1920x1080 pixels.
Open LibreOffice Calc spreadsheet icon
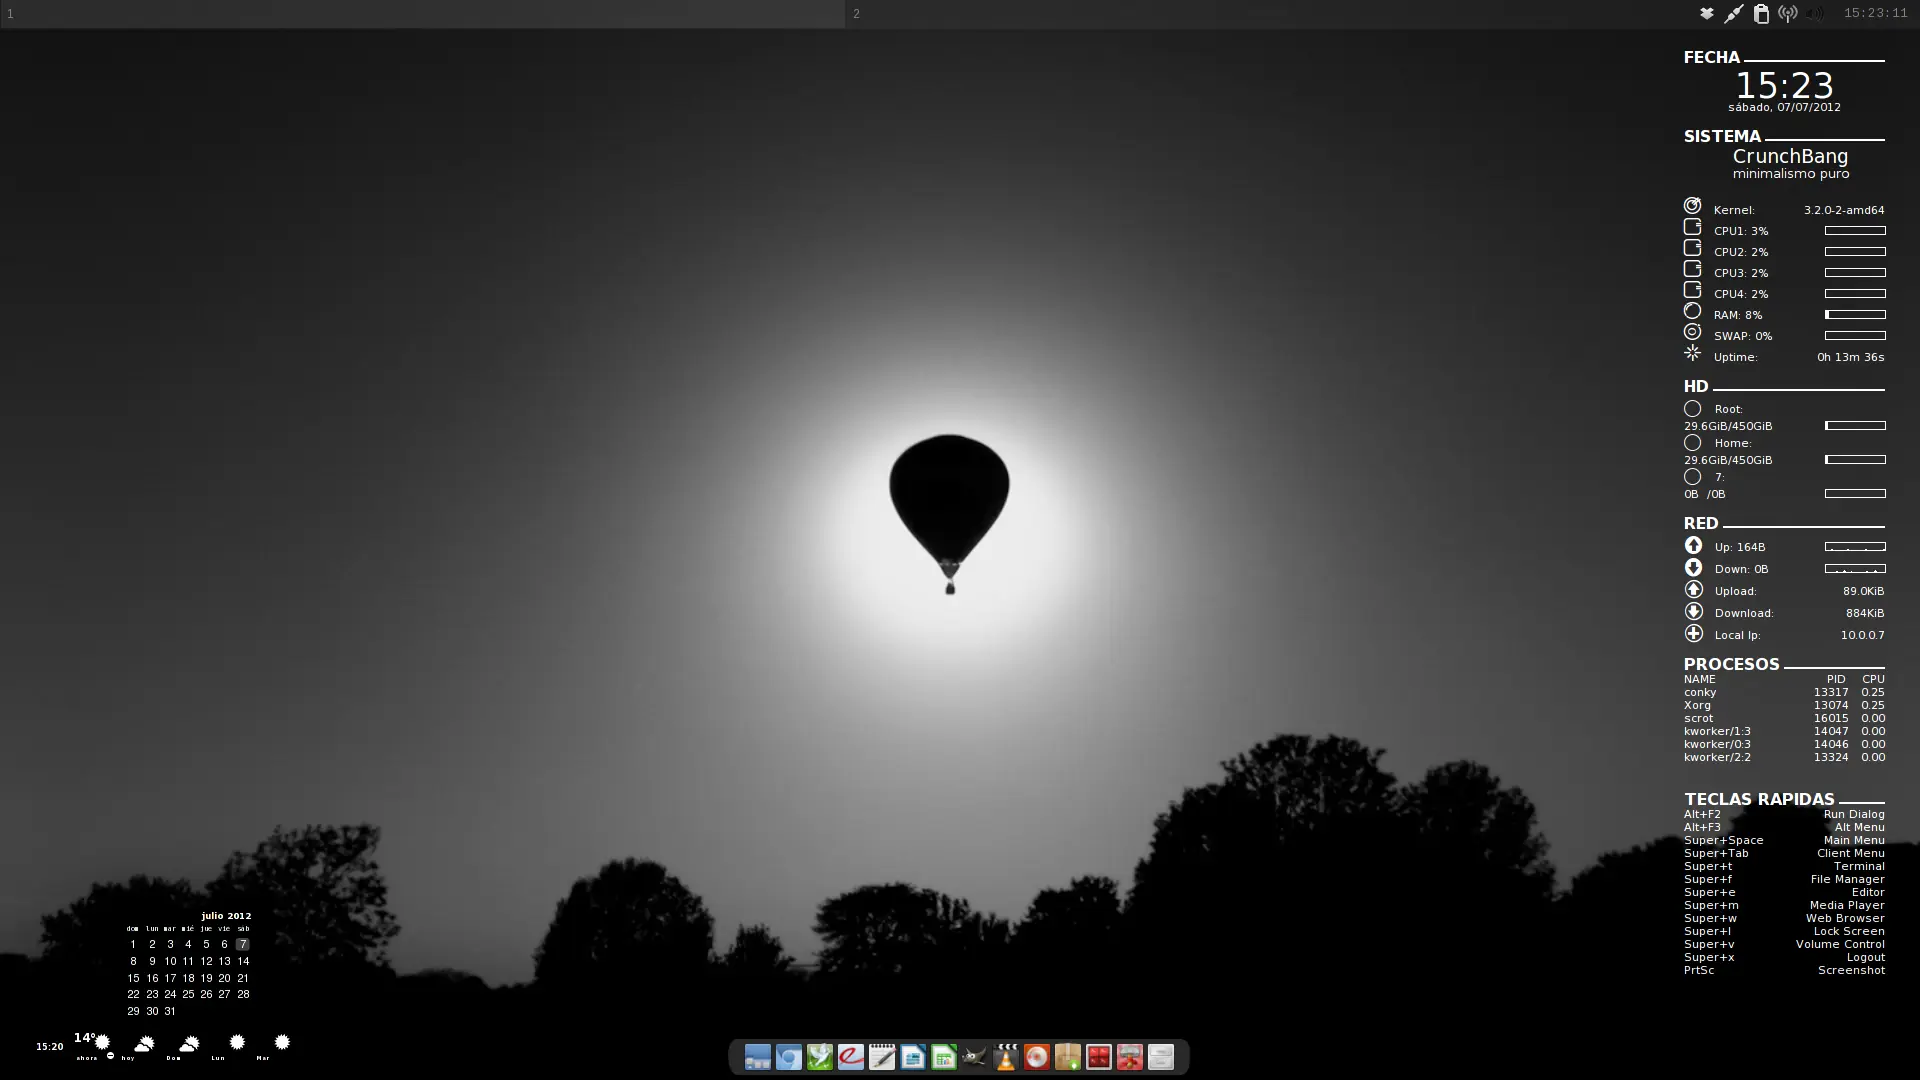point(944,1057)
